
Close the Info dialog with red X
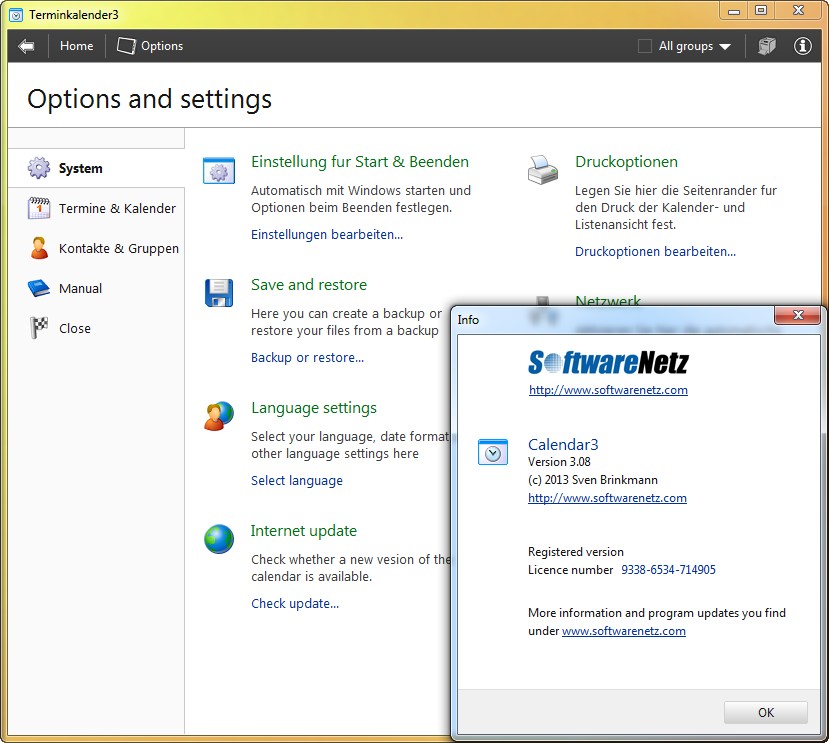click(798, 316)
